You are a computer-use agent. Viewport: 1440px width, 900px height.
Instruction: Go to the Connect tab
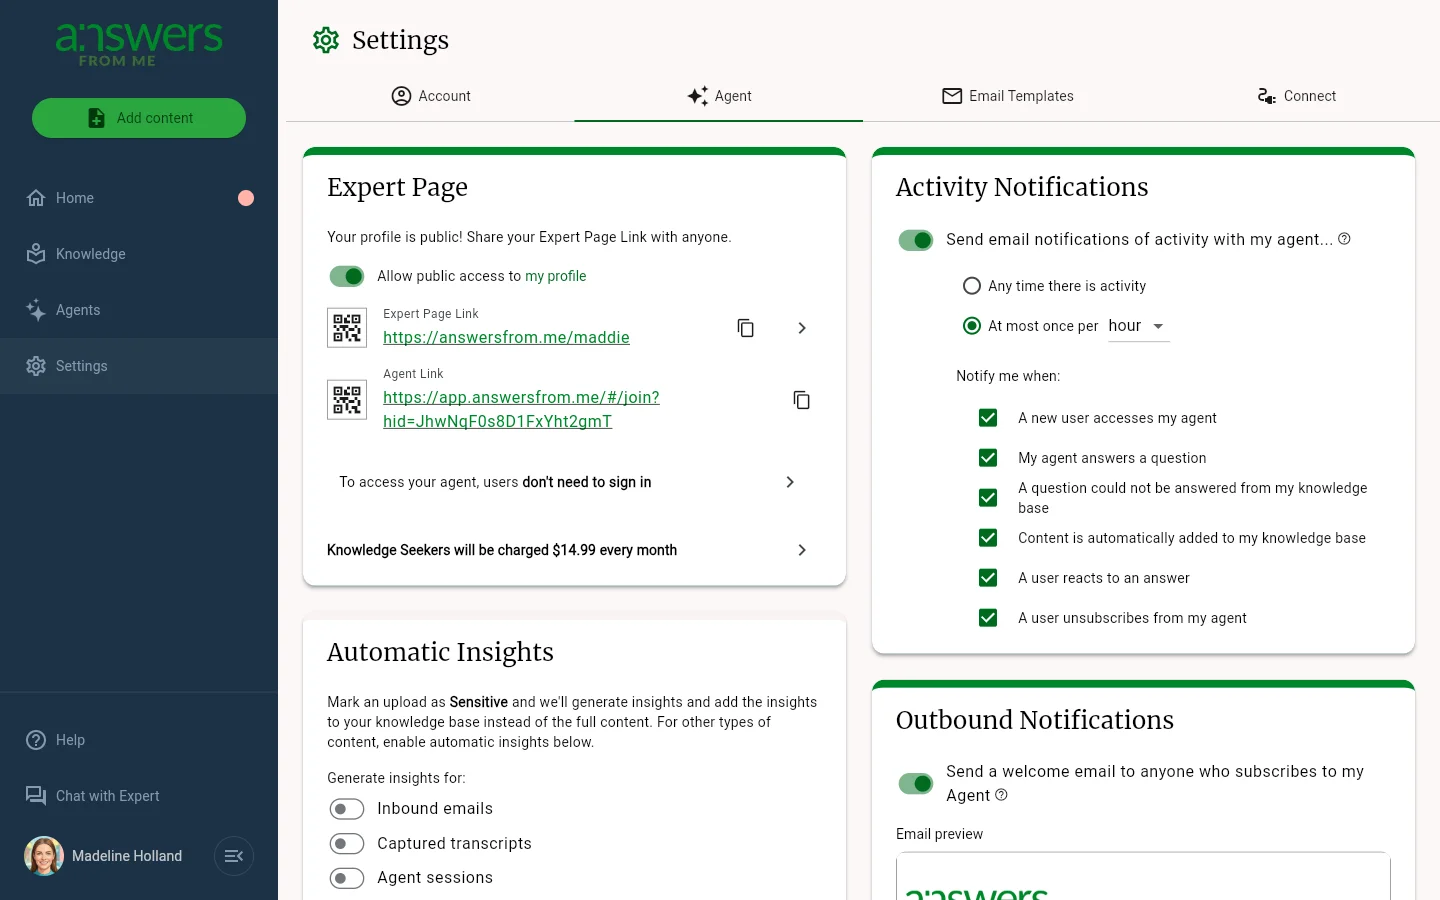[1296, 96]
